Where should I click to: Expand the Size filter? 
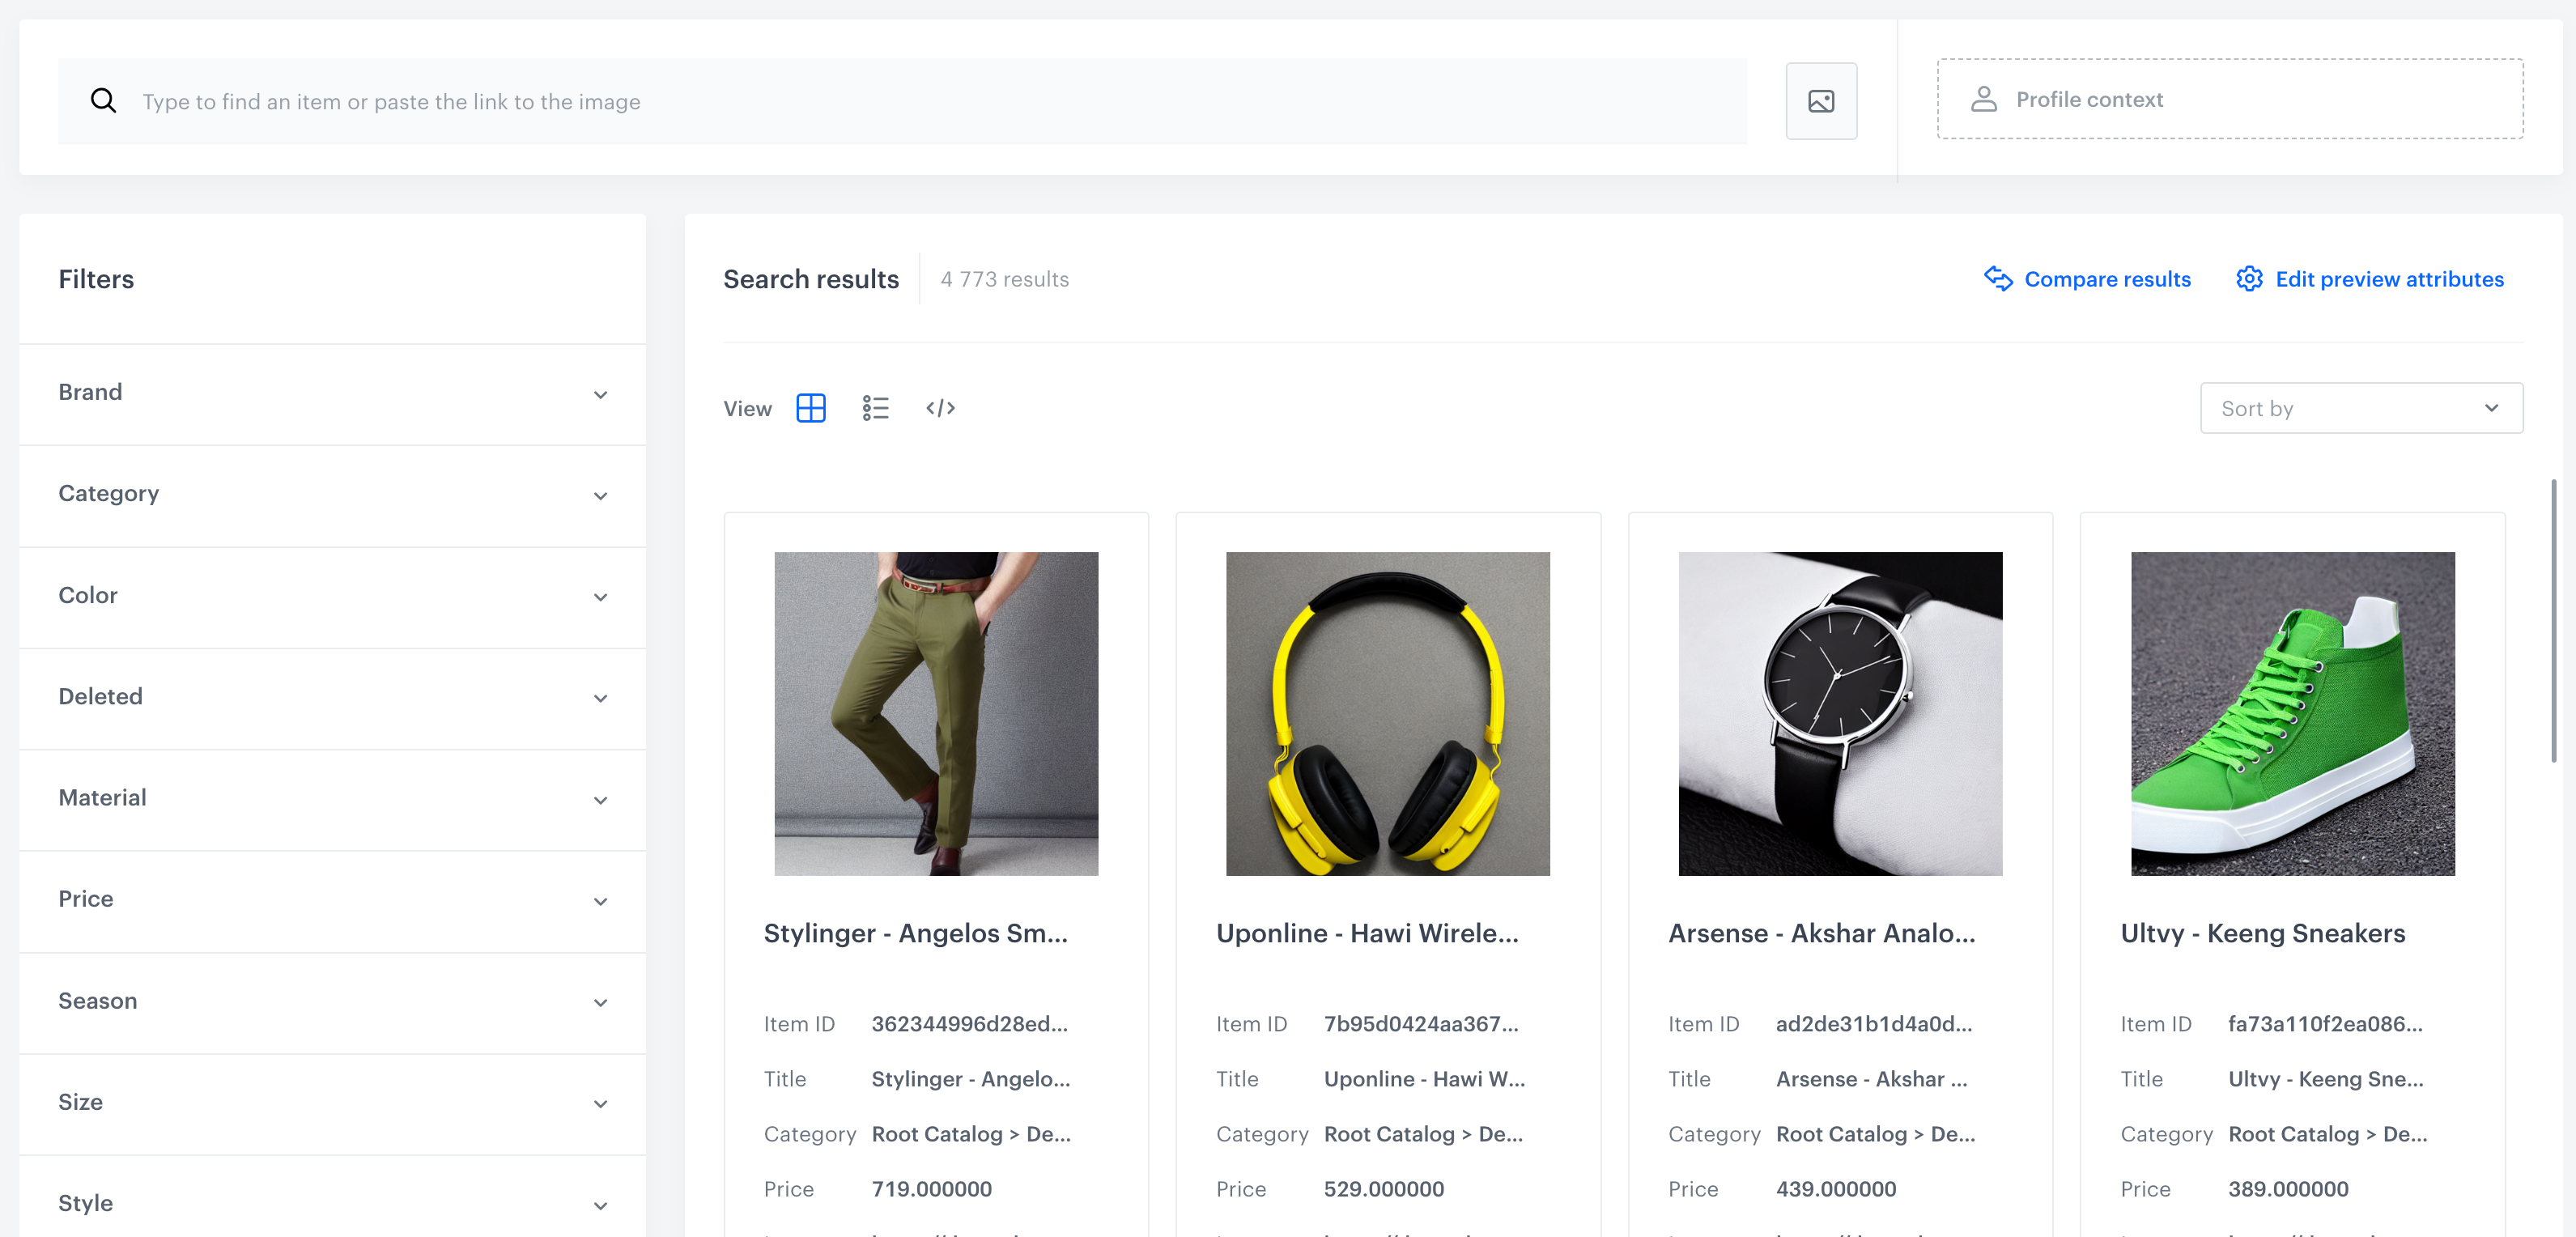[600, 1103]
